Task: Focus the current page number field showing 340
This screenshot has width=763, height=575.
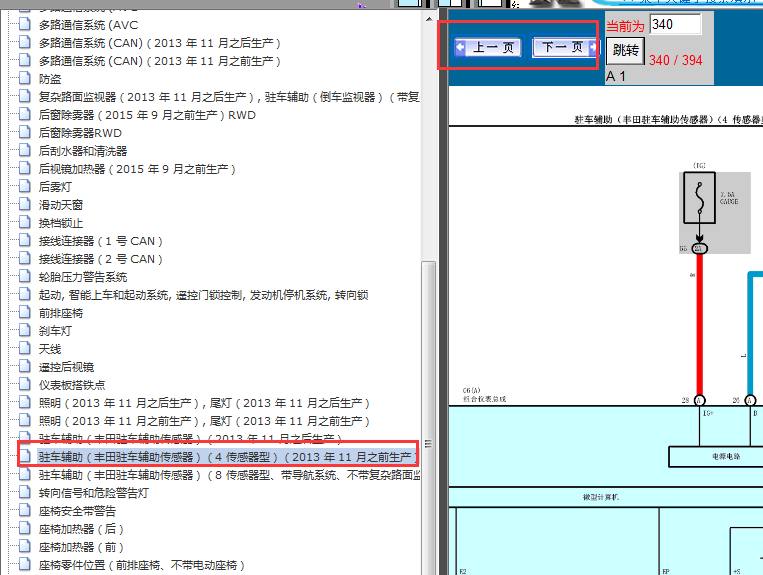Action: pos(675,24)
